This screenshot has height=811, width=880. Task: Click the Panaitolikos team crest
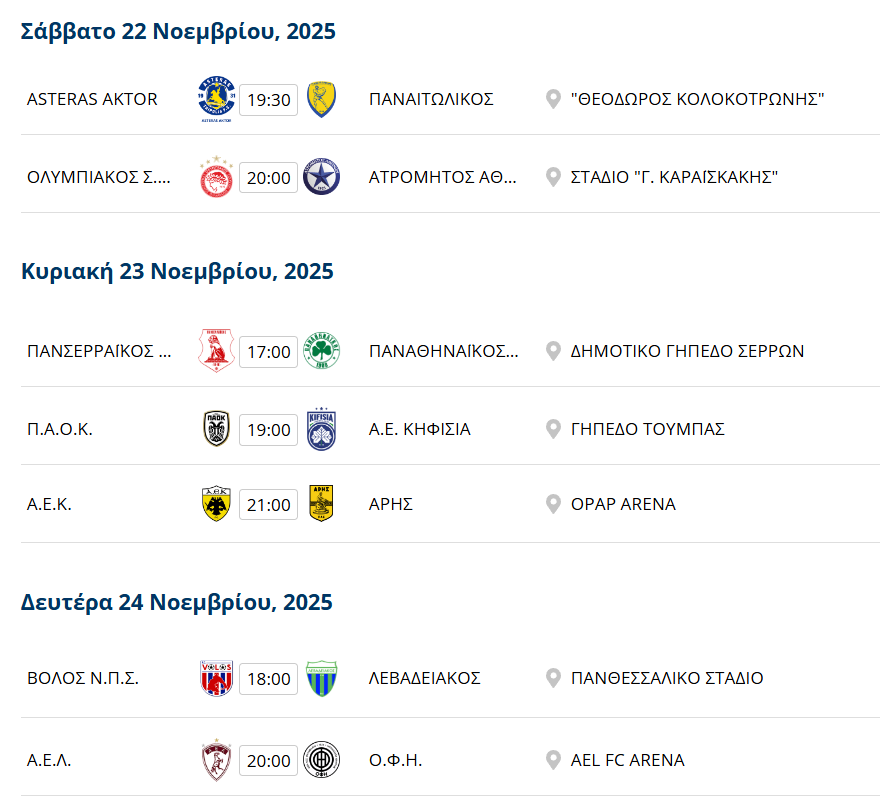pos(321,99)
